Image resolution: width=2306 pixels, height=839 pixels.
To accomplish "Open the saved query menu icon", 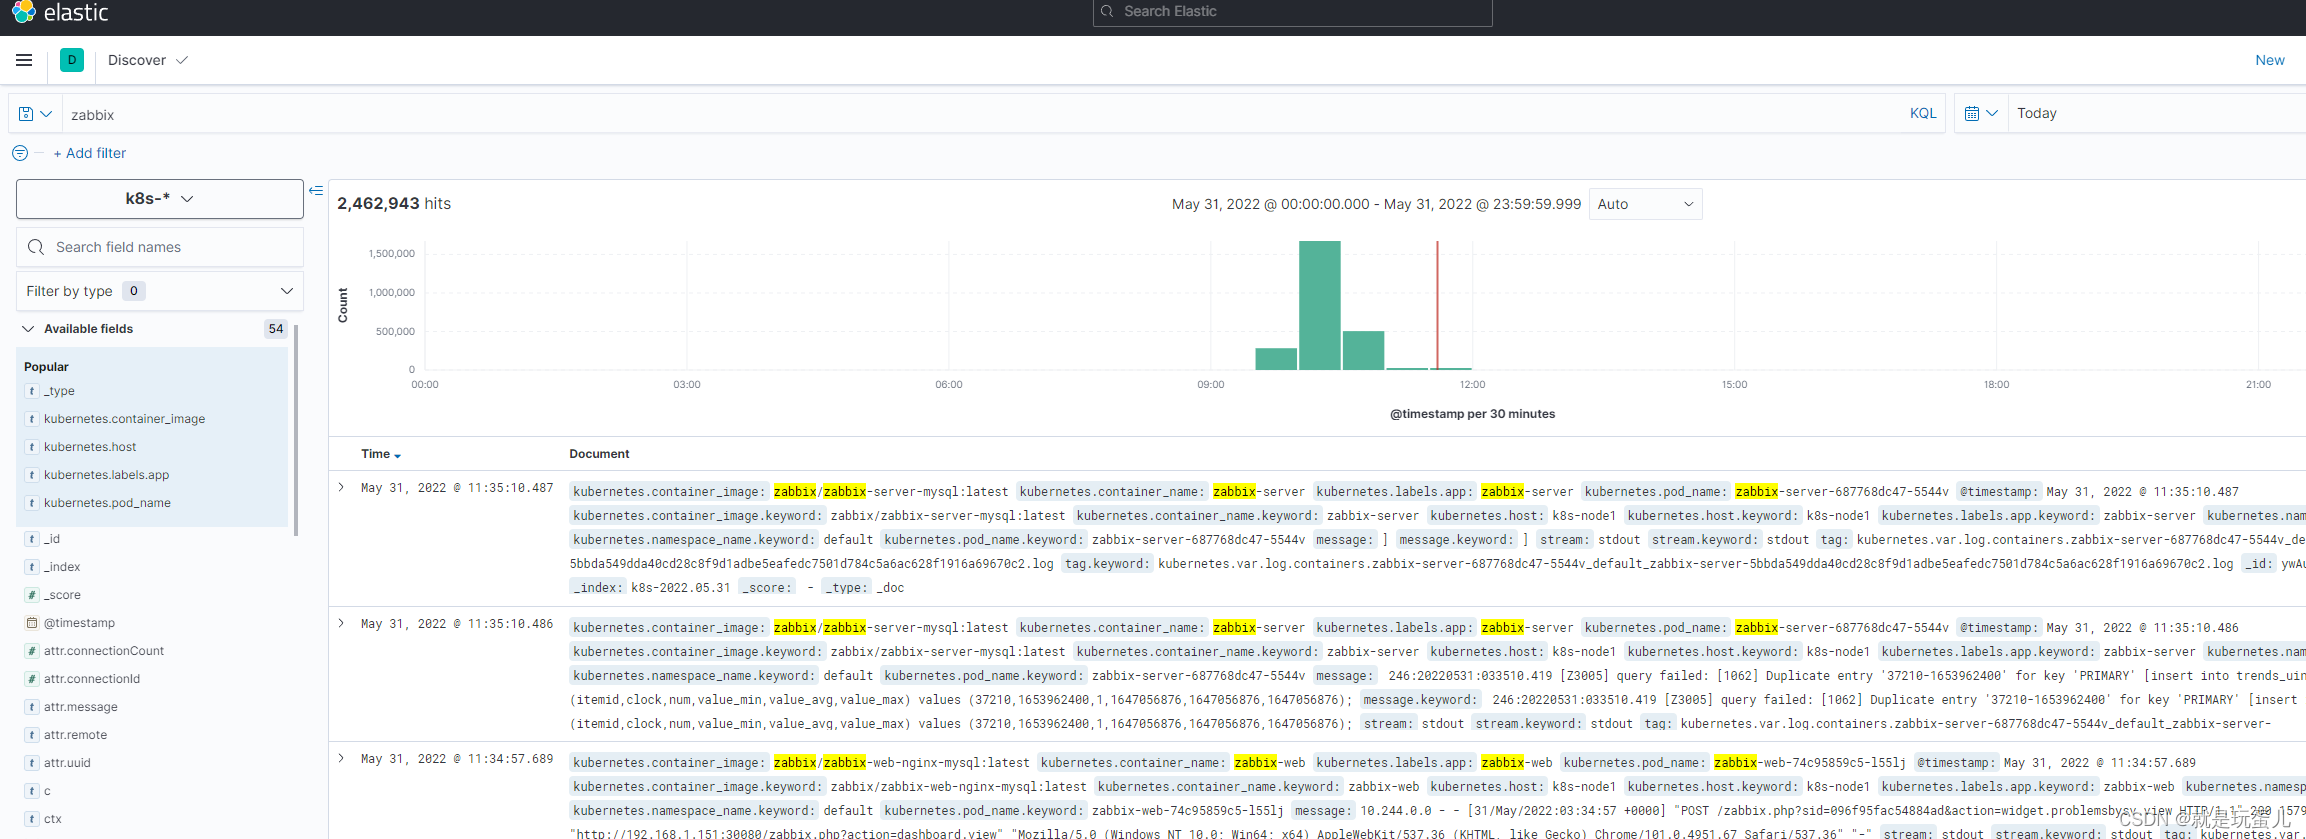I will 35,114.
